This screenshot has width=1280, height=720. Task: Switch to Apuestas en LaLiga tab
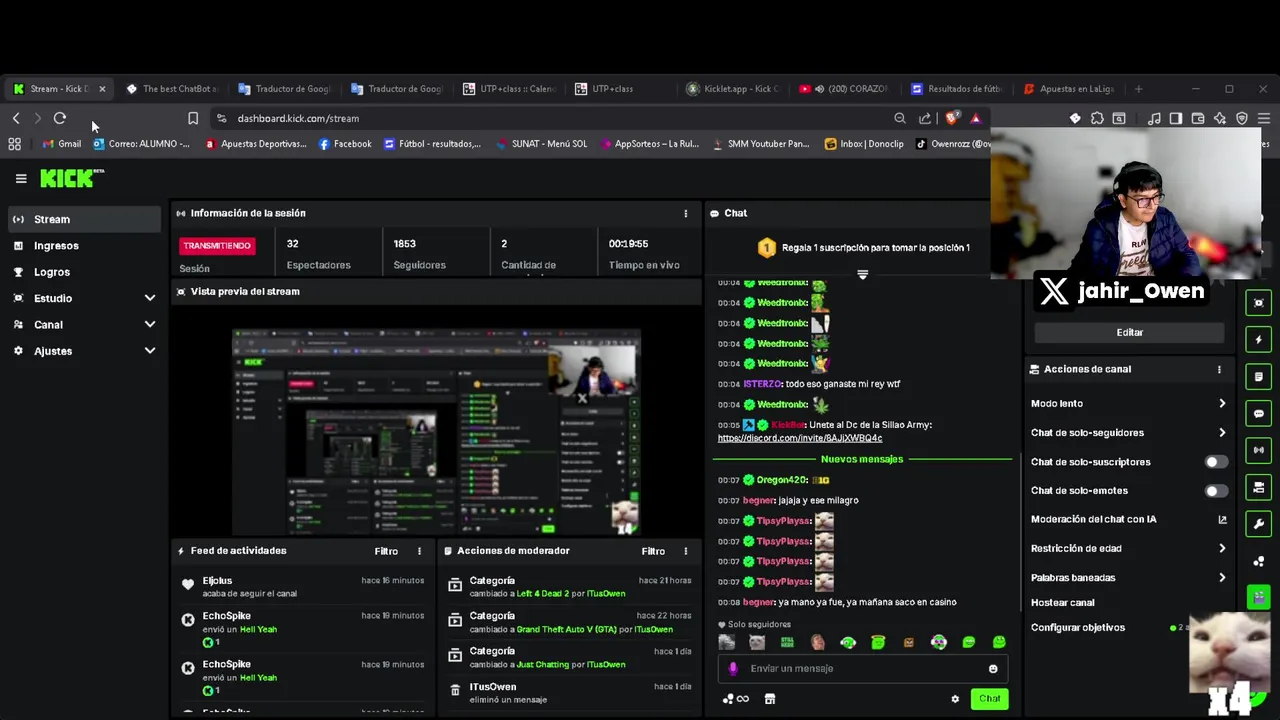pos(1068,89)
